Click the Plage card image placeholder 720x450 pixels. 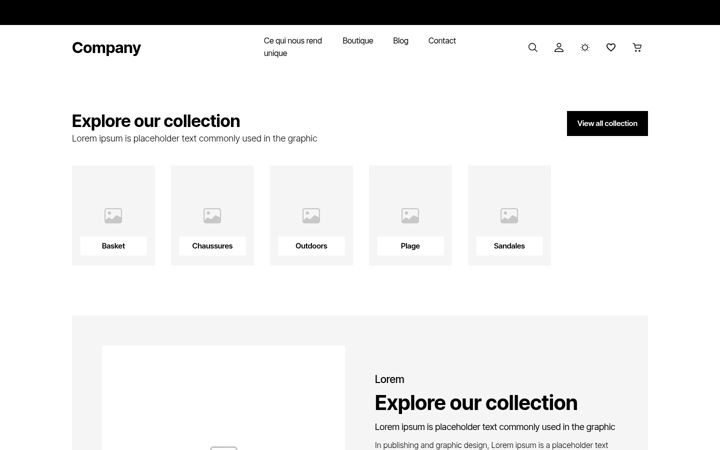click(410, 215)
